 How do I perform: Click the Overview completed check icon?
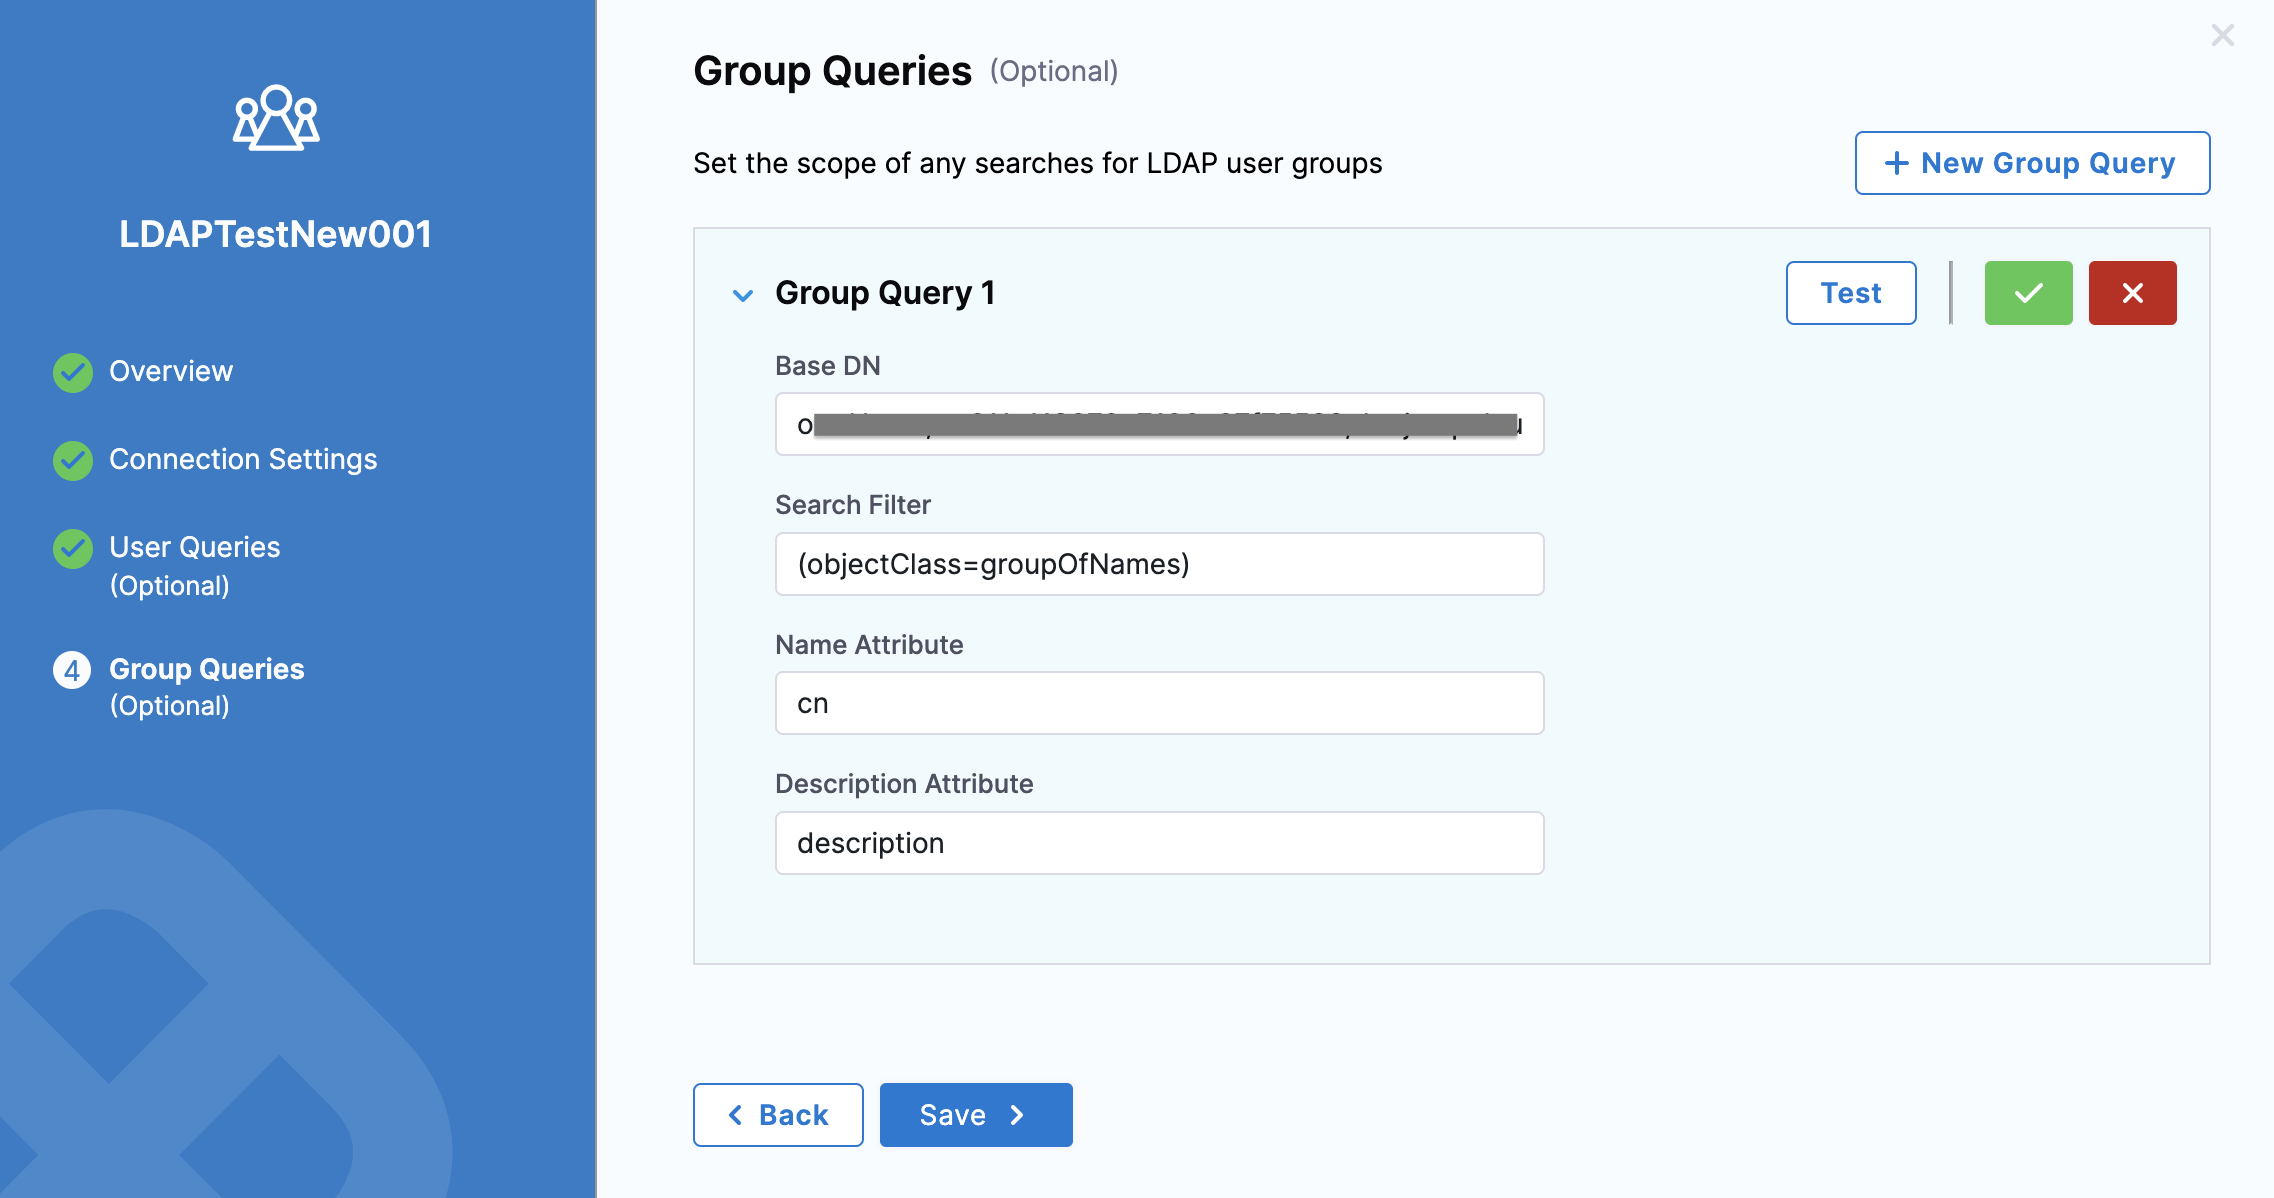(73, 372)
